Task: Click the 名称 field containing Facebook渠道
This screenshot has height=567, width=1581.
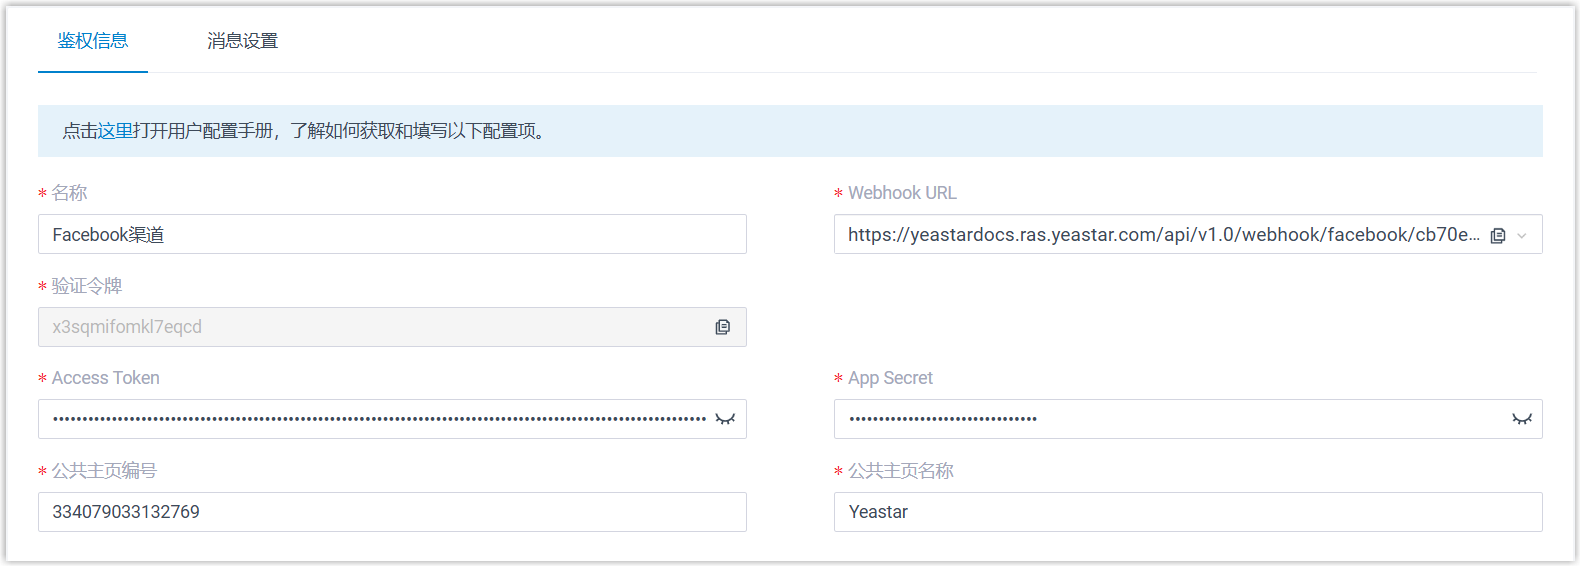Action: [x=392, y=234]
